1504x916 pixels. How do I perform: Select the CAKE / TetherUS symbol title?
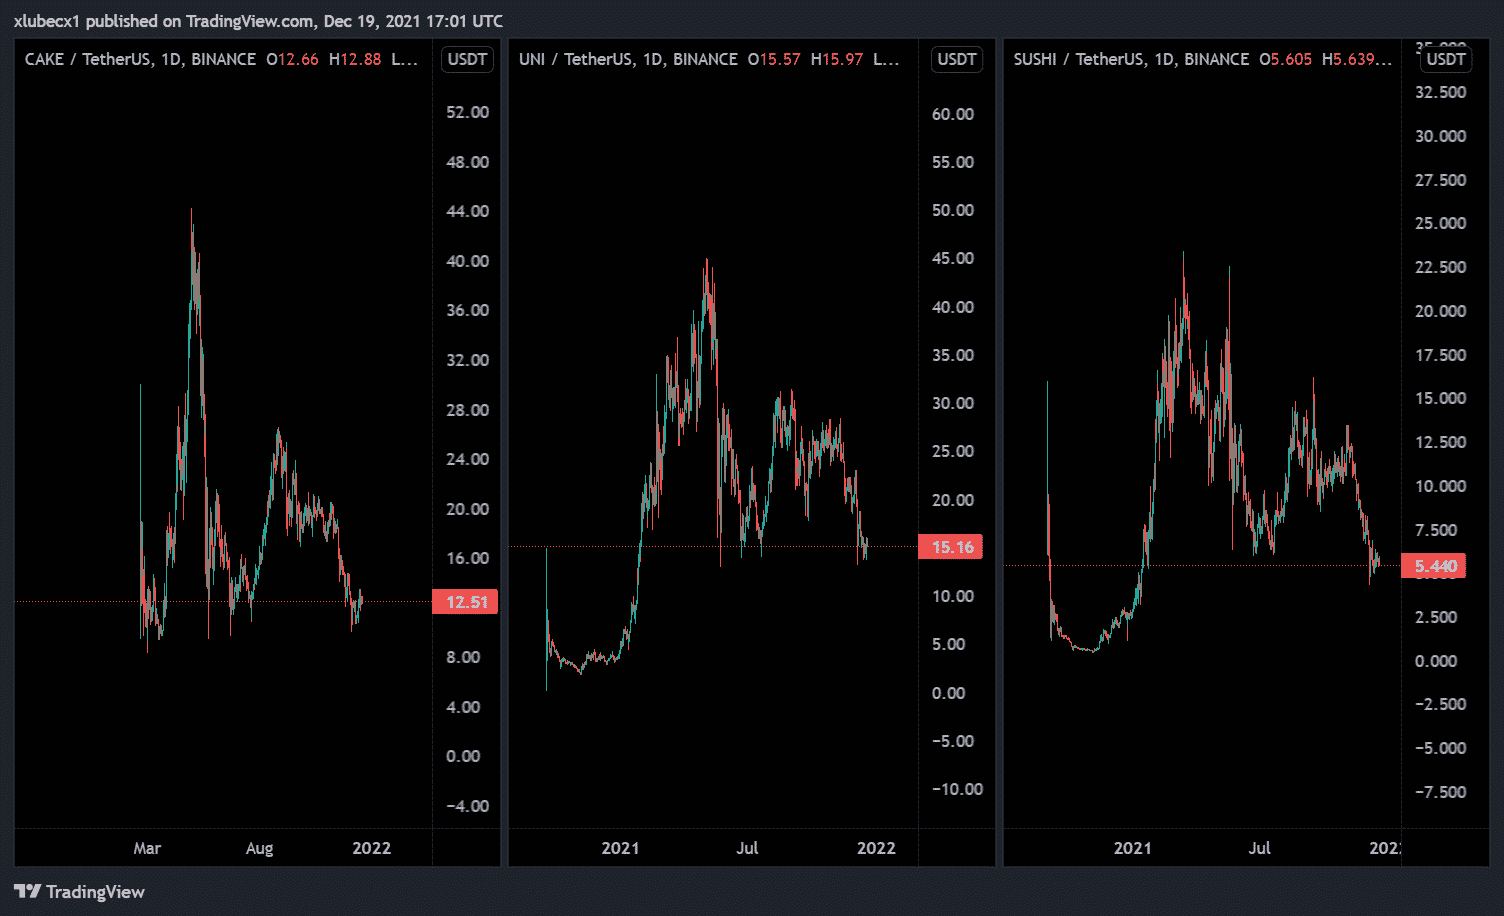(x=140, y=59)
